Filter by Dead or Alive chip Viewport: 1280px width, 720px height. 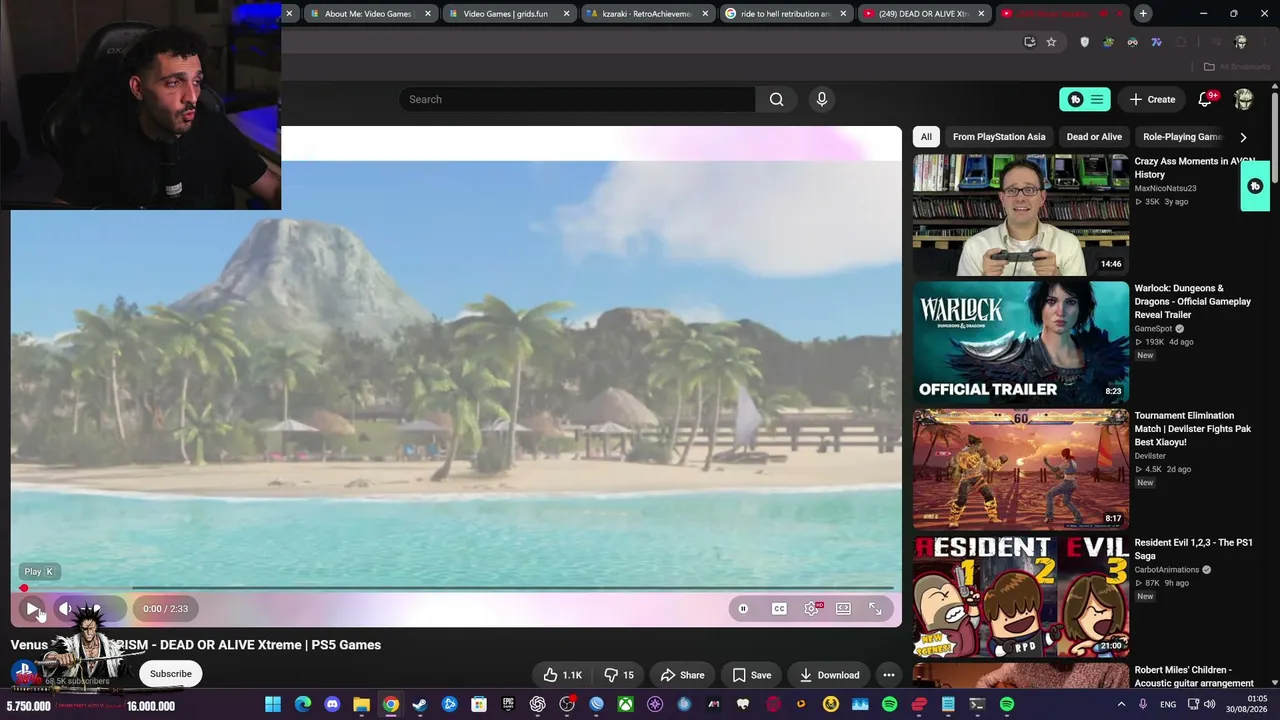point(1094,137)
